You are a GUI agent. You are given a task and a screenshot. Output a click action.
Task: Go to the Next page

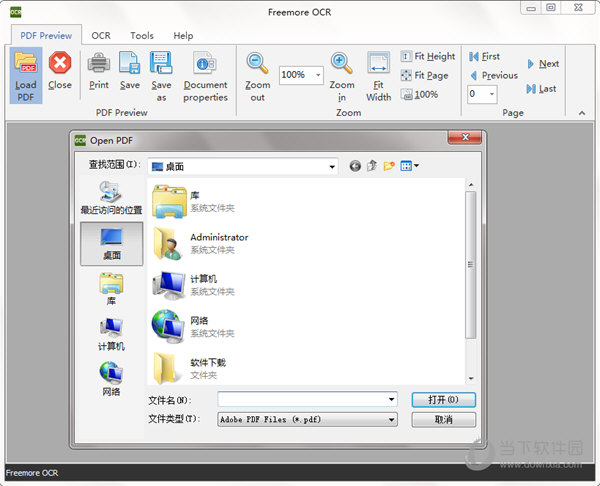543,64
